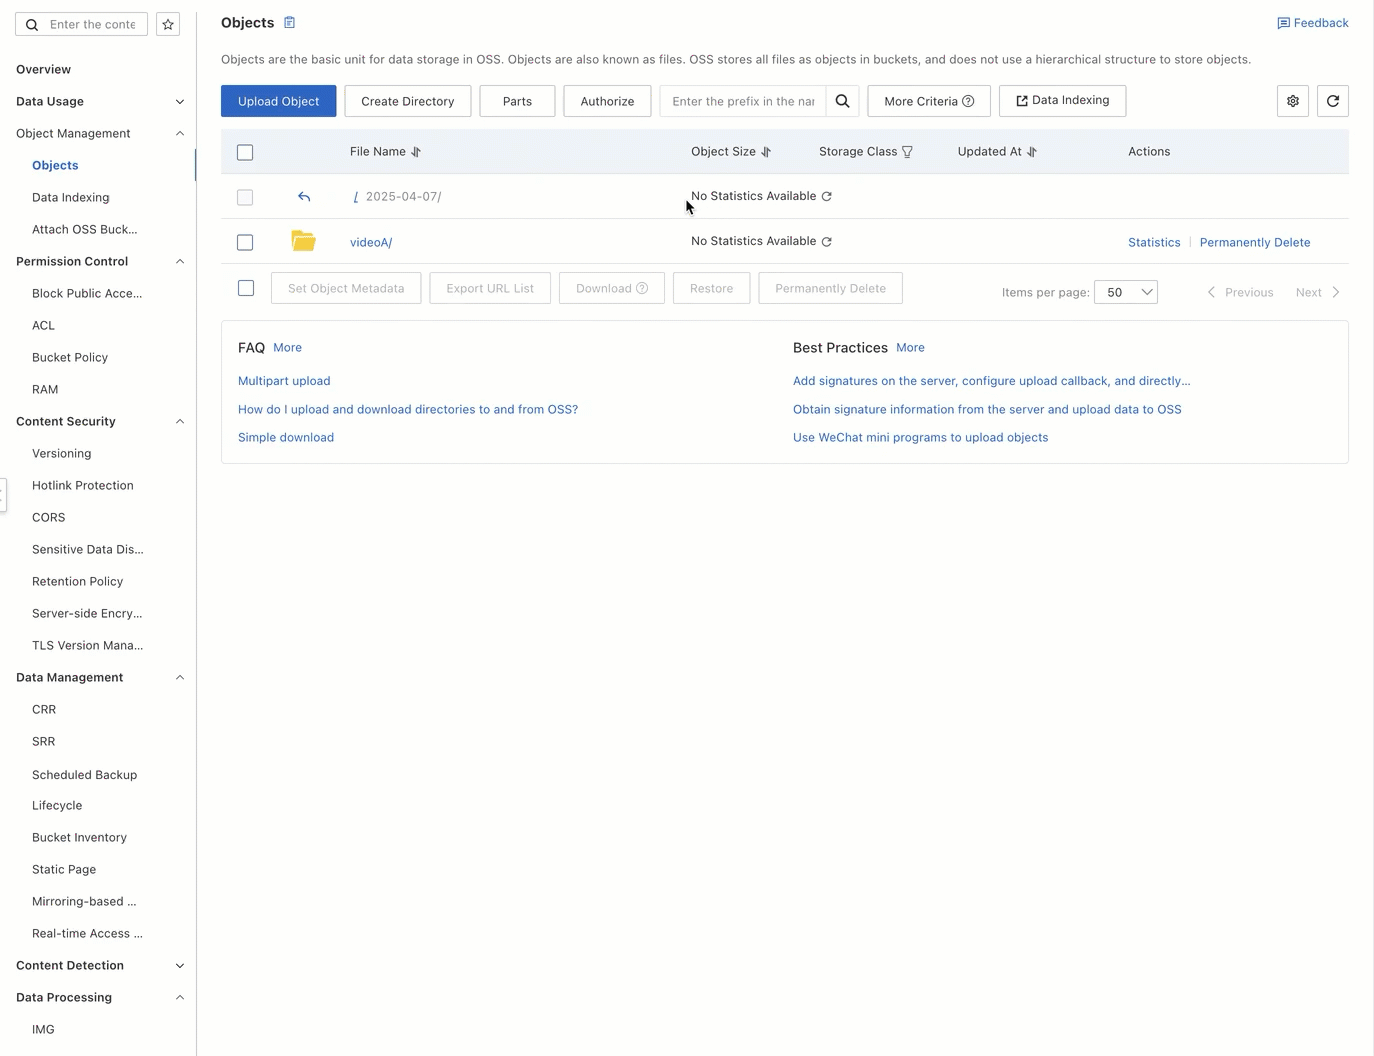Click the prefix name input field

click(x=743, y=101)
